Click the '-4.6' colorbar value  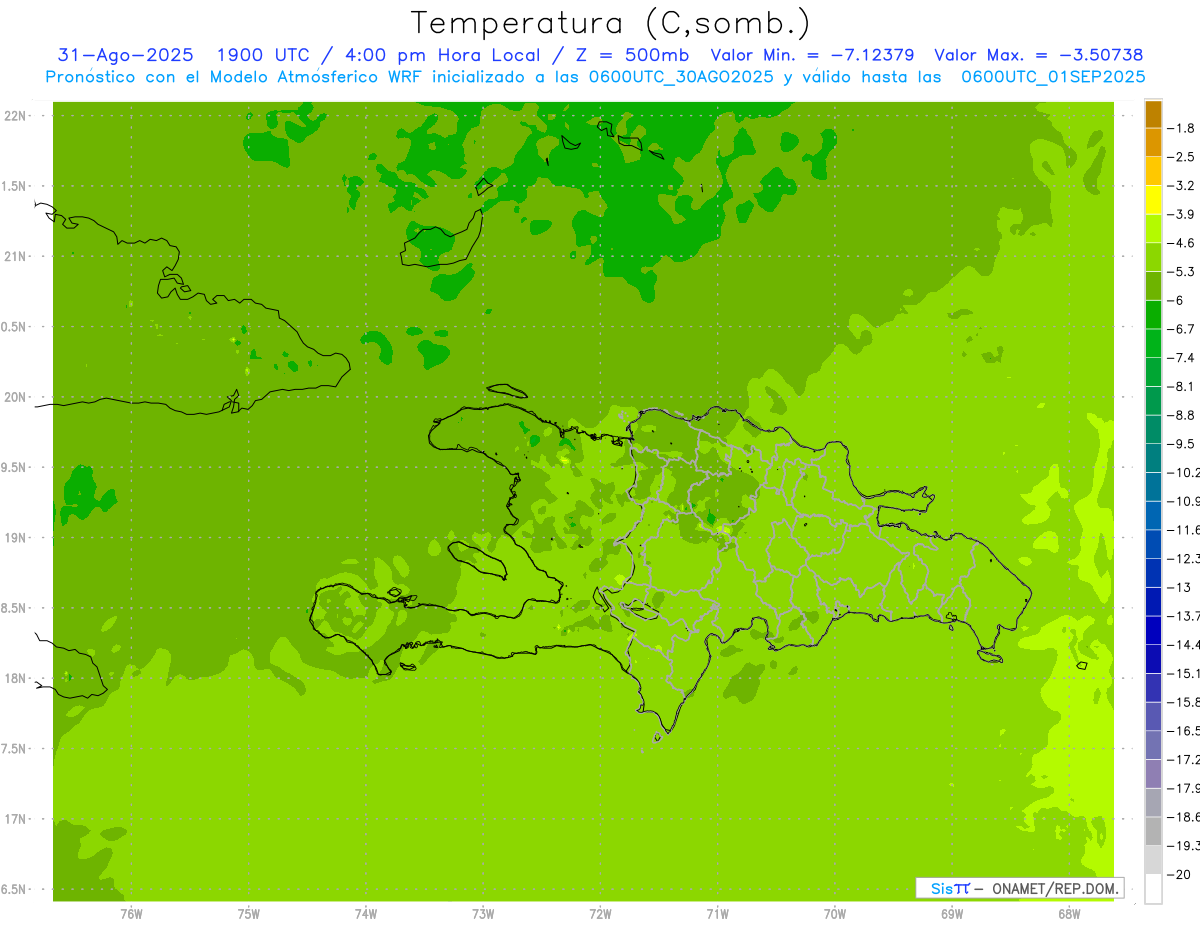point(1183,243)
